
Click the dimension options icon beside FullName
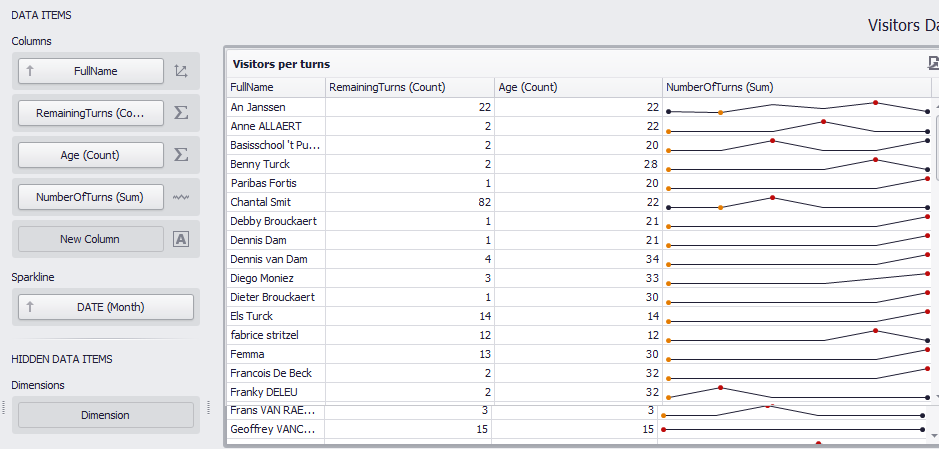tap(181, 71)
